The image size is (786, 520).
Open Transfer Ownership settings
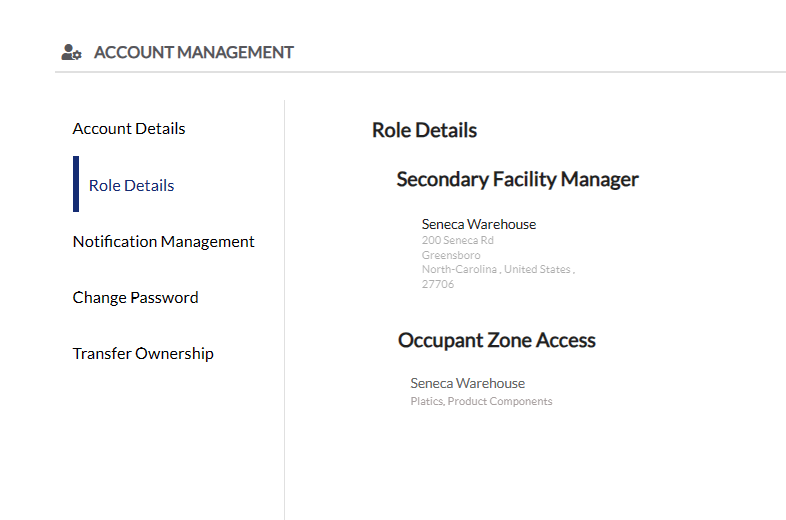143,354
